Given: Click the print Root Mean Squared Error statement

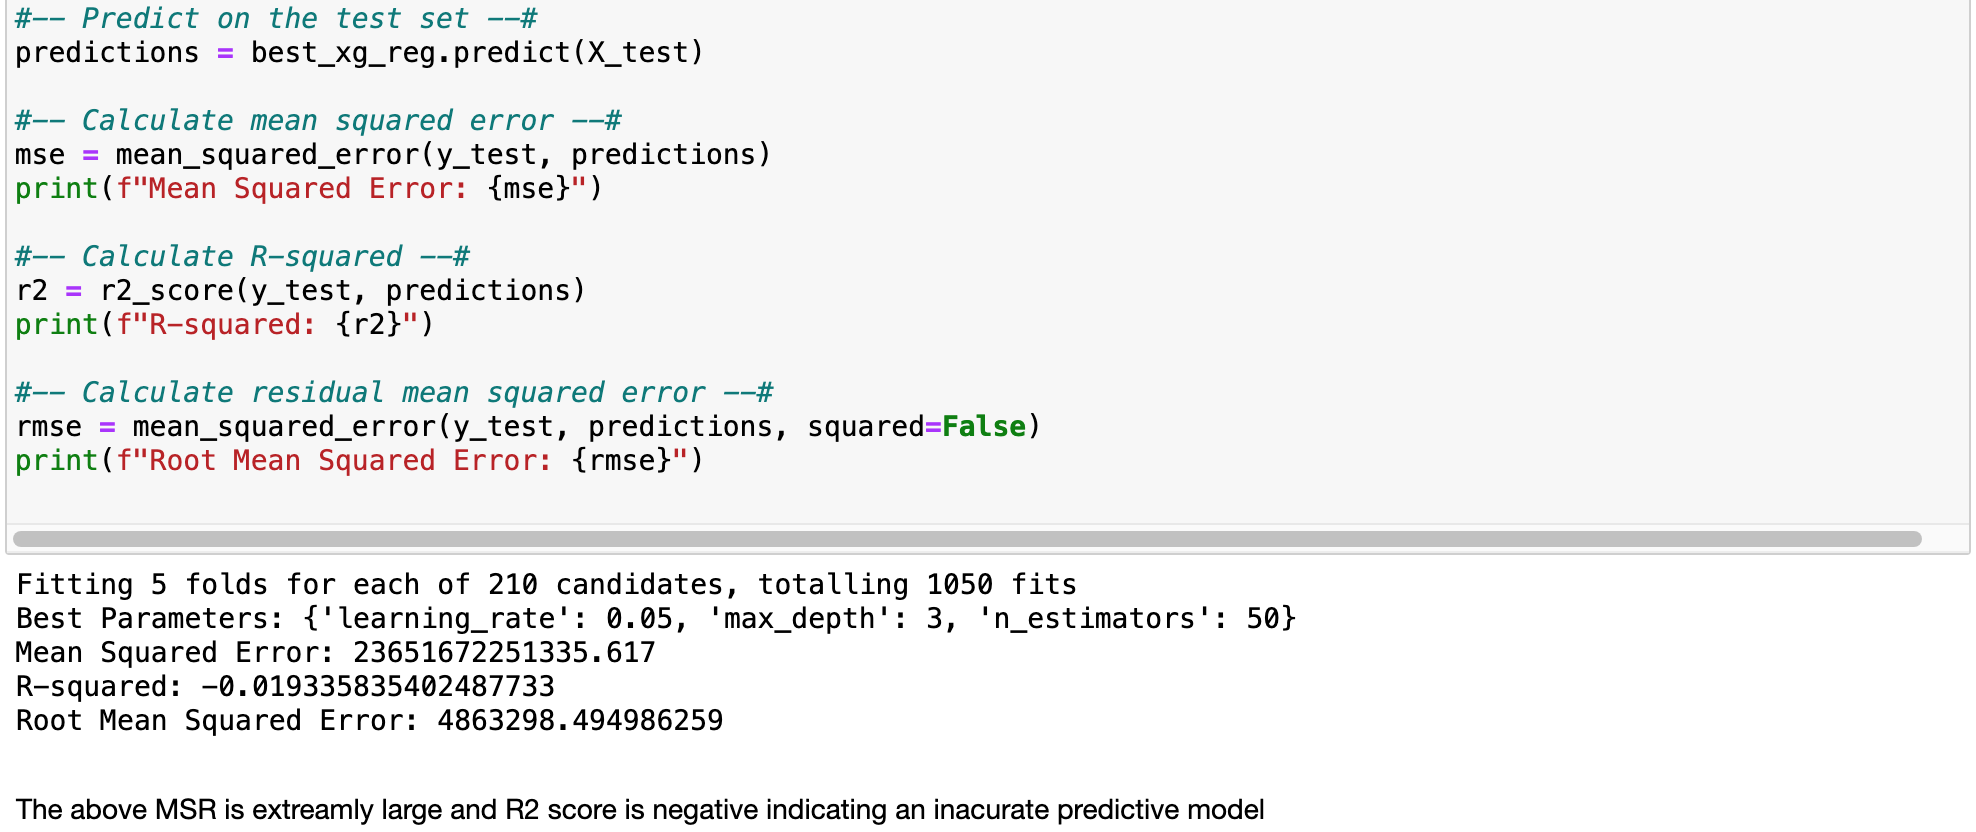Looking at the screenshot, I should [359, 461].
